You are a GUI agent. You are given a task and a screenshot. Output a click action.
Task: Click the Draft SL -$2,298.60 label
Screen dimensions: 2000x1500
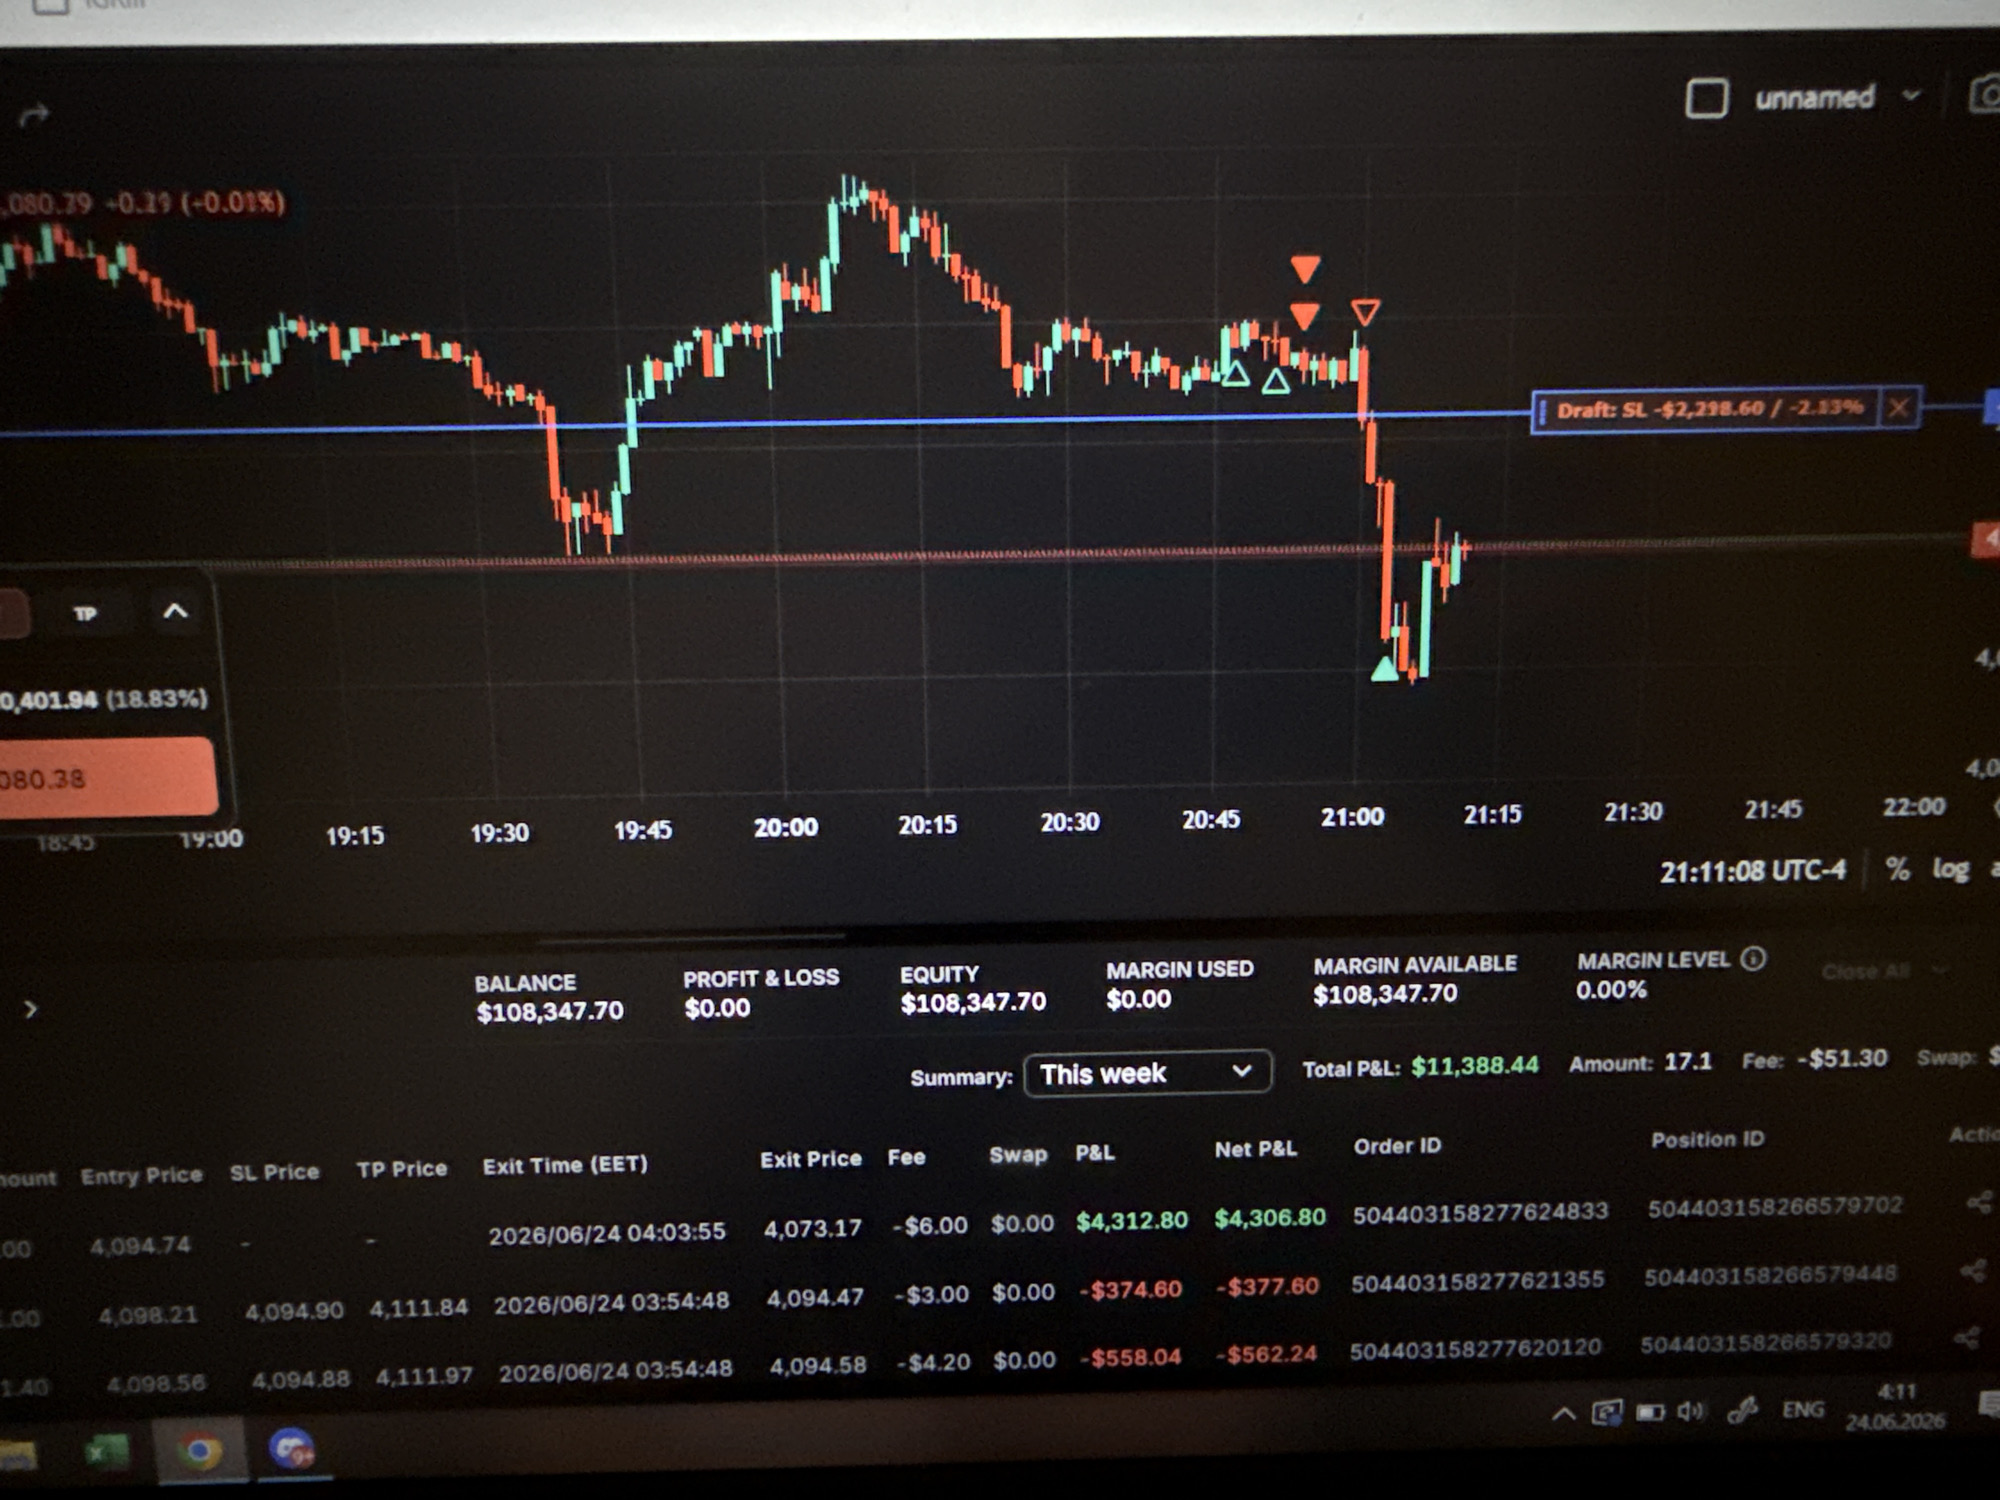pyautogui.click(x=1709, y=409)
